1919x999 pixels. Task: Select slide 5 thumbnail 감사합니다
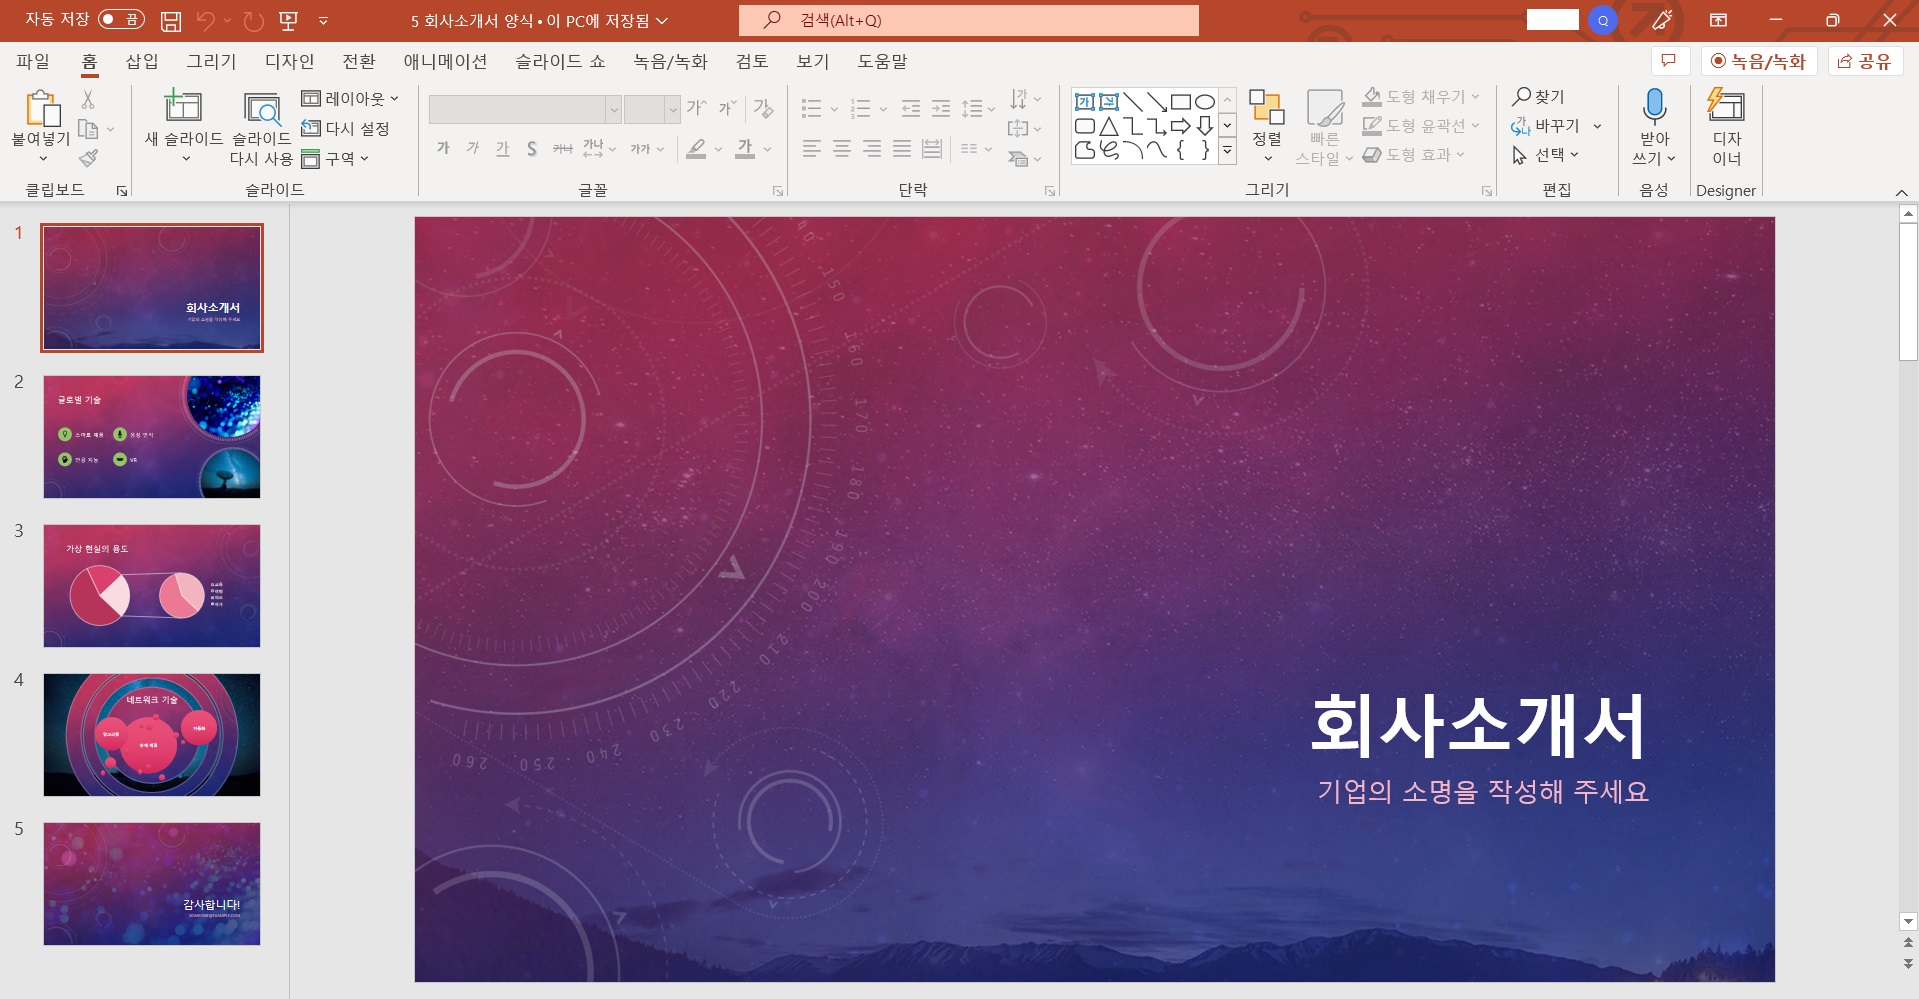click(152, 884)
